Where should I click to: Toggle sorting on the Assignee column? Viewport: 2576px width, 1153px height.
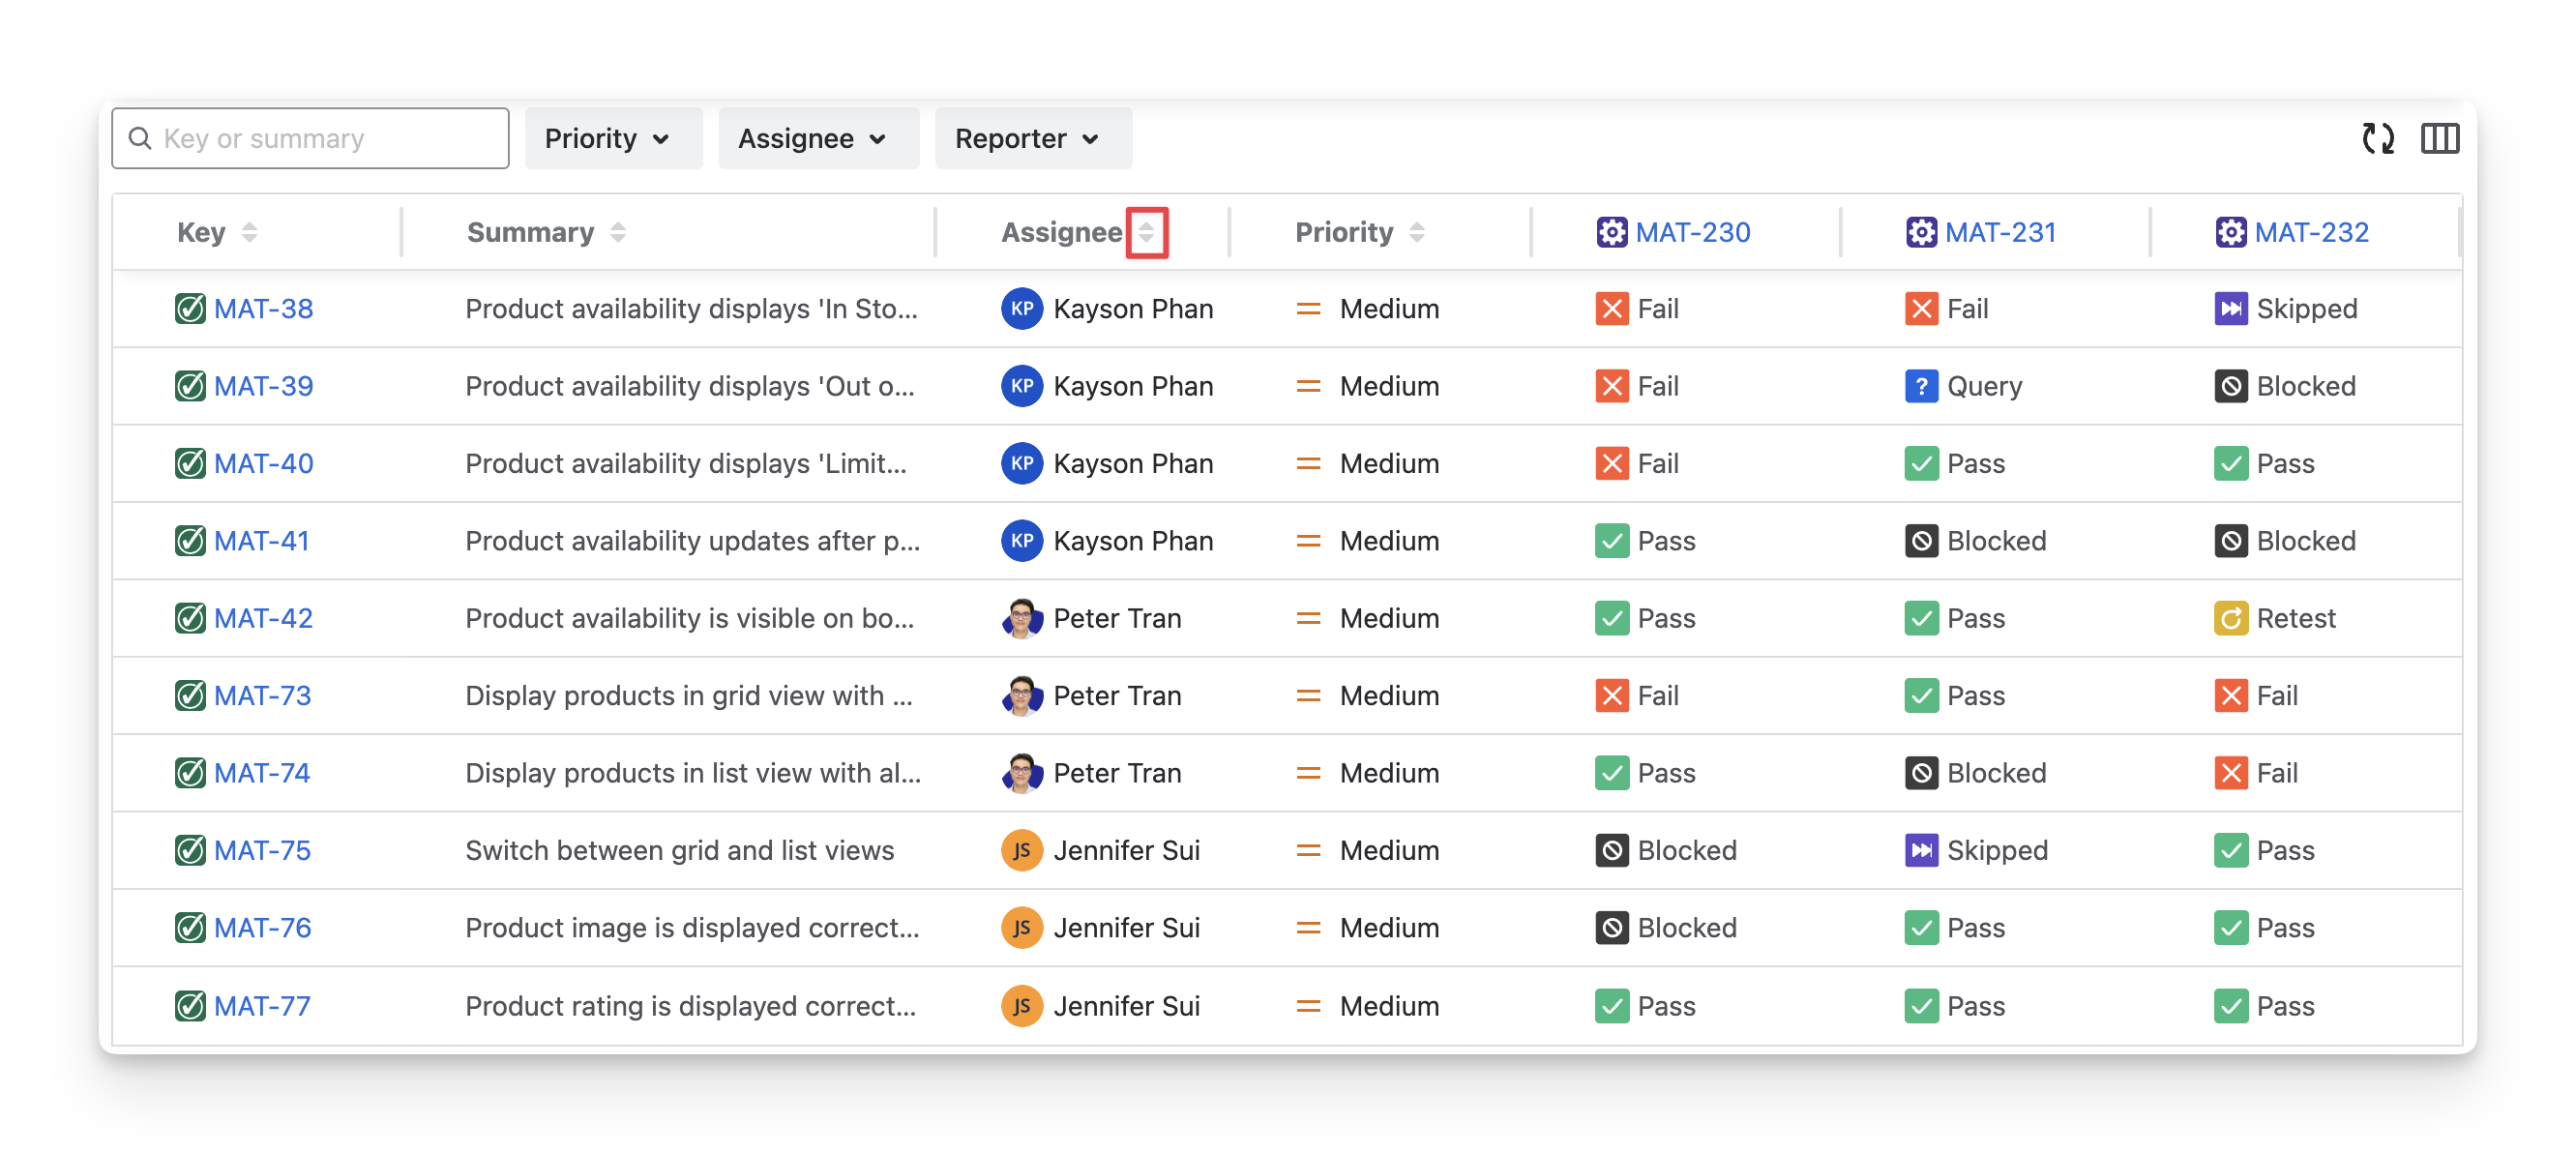pyautogui.click(x=1146, y=232)
